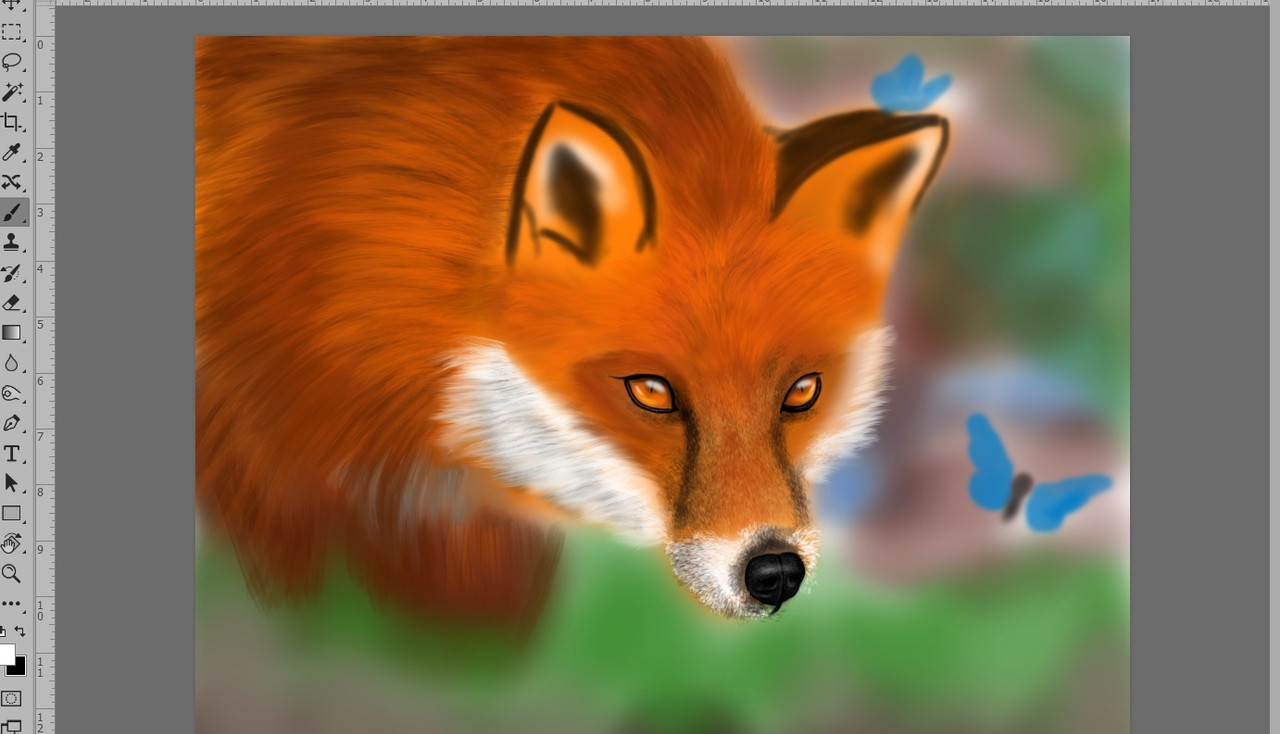Screen dimensions: 1280x734
Task: Activate the Zoom magnifier tool
Action: tap(11, 573)
